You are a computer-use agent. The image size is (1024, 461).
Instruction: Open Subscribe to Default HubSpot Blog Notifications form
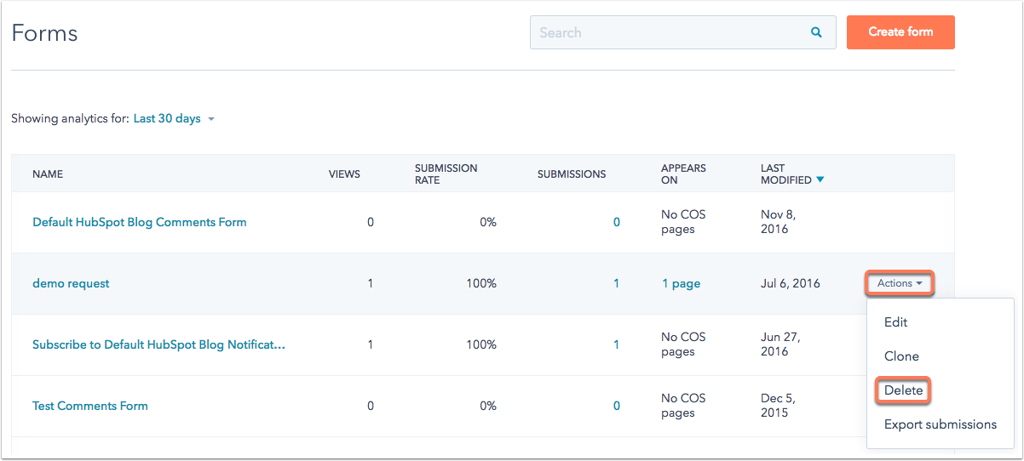point(159,345)
